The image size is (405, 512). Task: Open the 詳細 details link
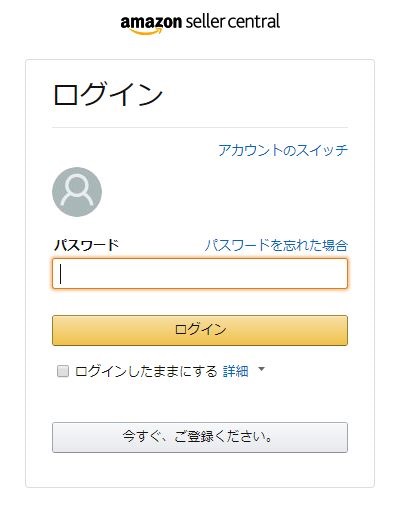(236, 371)
